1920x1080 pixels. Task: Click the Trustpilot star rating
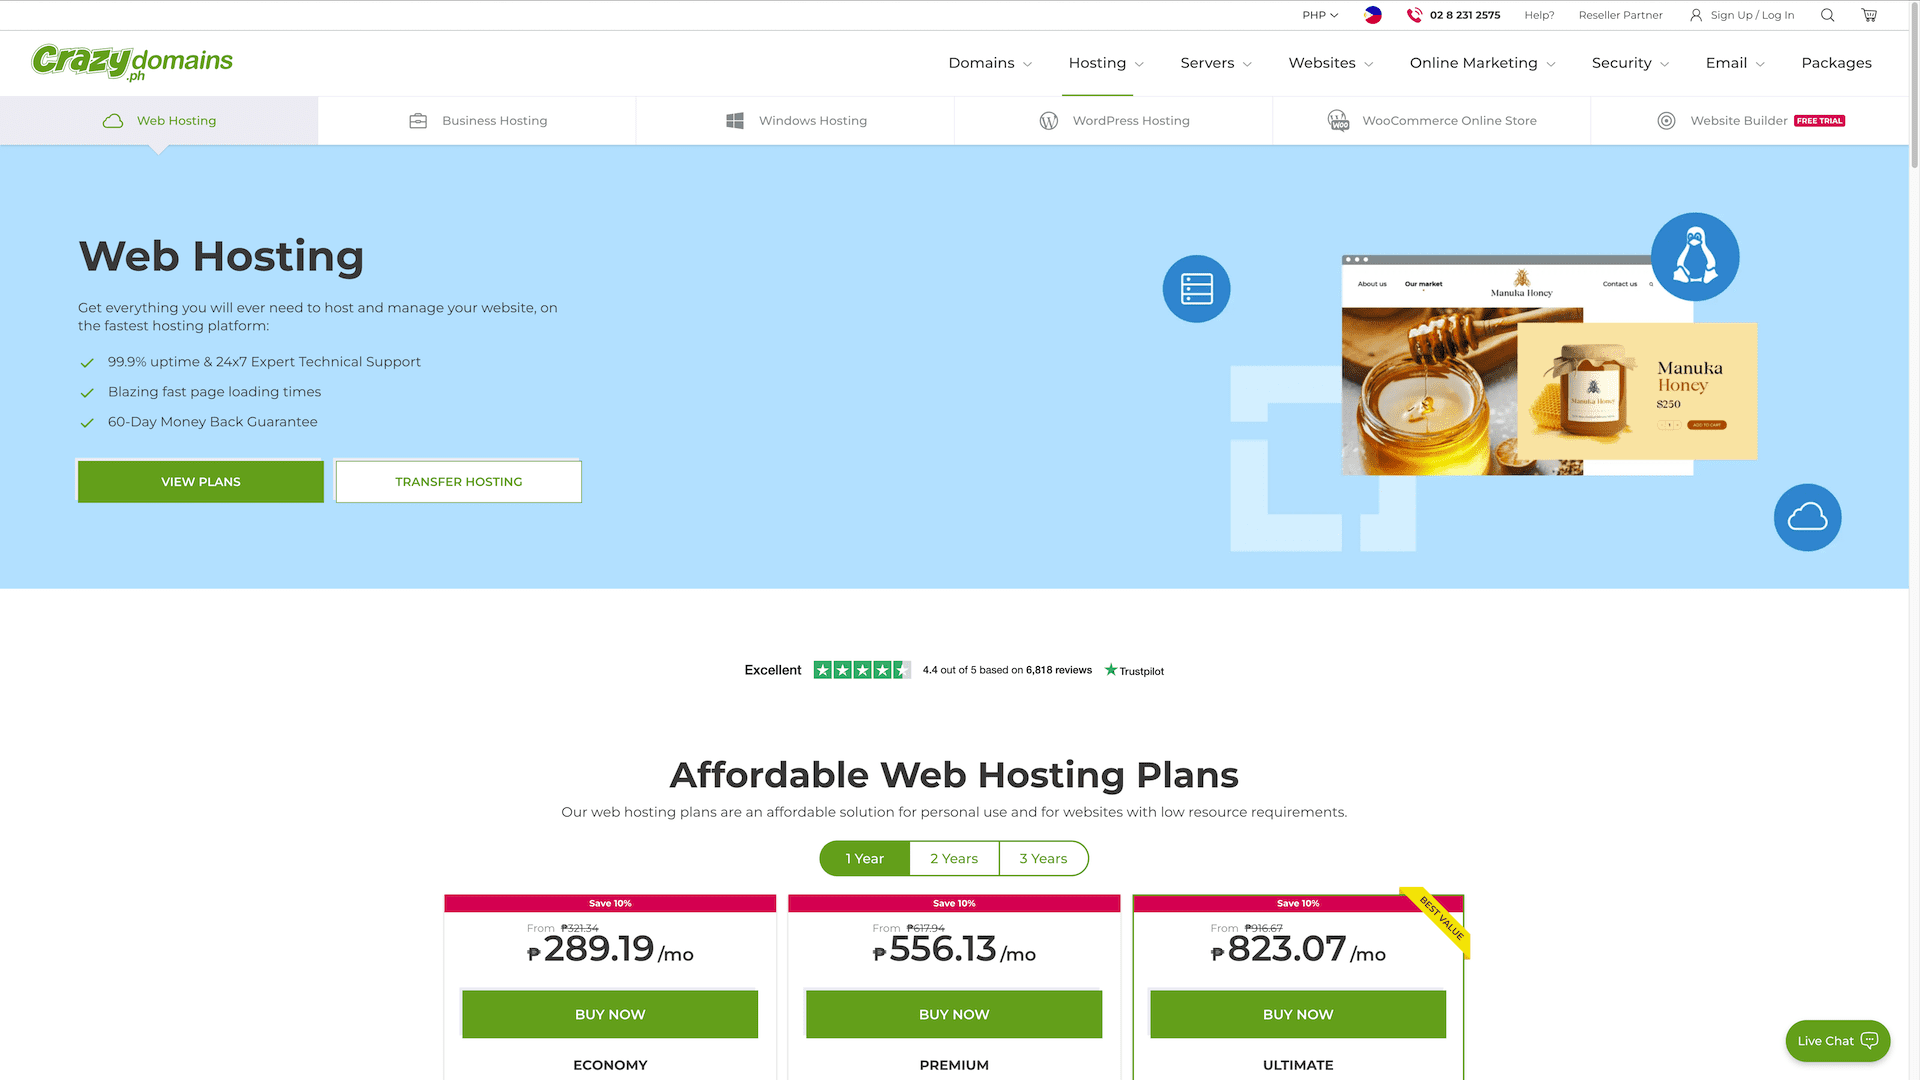[x=862, y=670]
